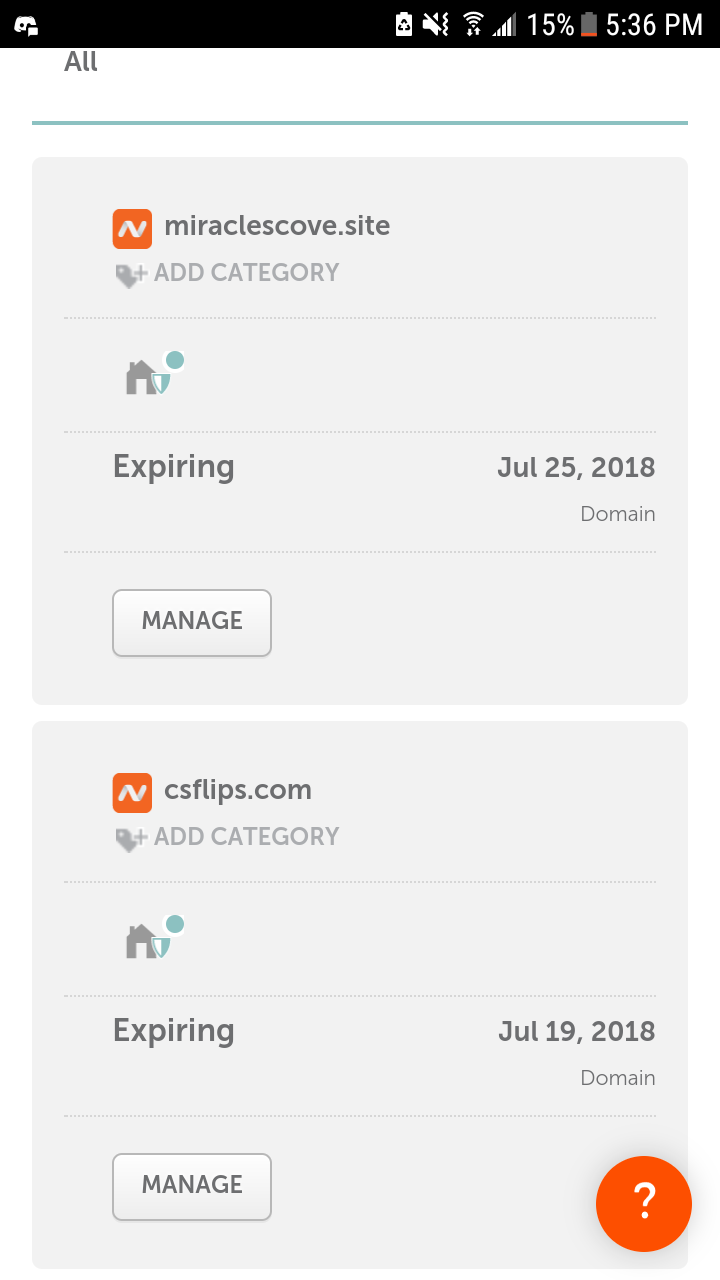Open the house shield icon for csflips.com
This screenshot has height=1280, width=720.
[x=155, y=937]
